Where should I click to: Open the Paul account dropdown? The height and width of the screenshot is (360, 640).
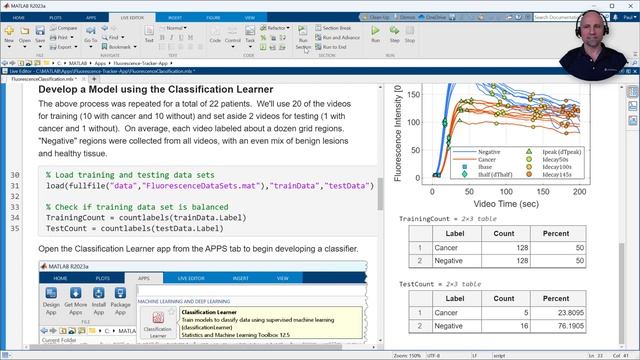629,17
